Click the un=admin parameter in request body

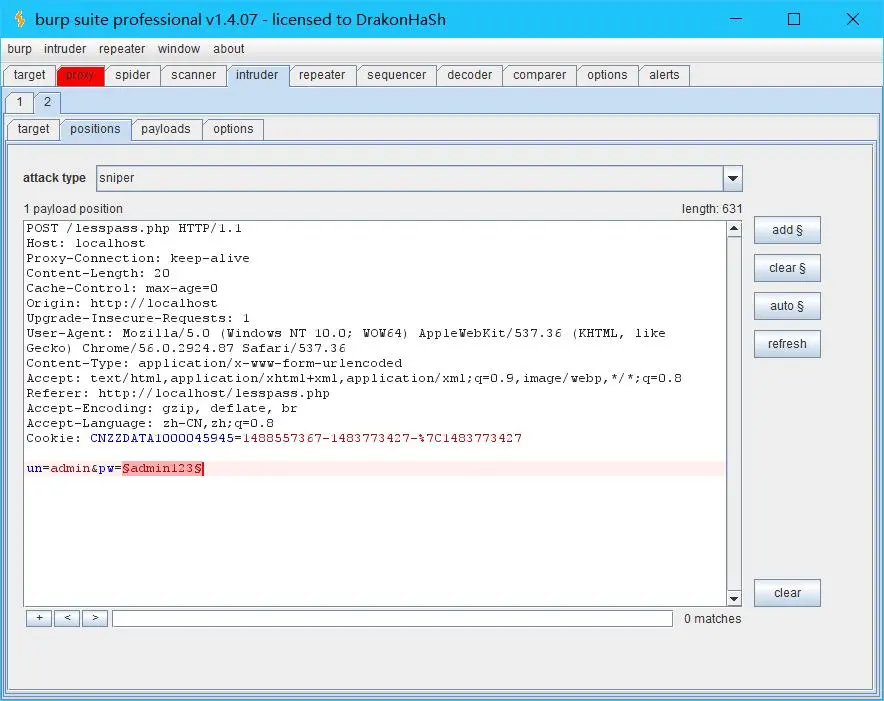point(58,468)
